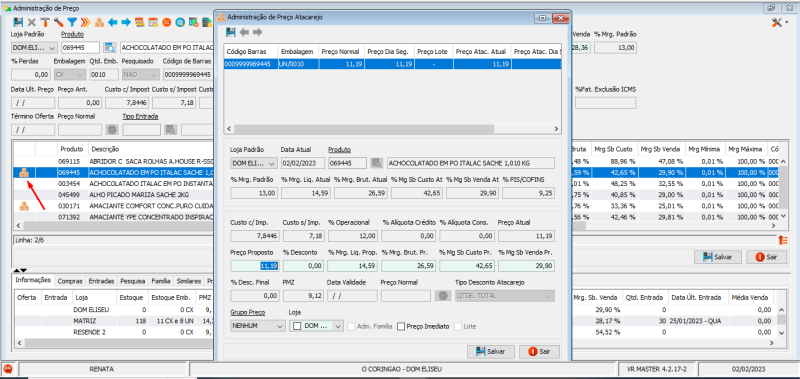Switch to the Similares tab

coord(189,281)
